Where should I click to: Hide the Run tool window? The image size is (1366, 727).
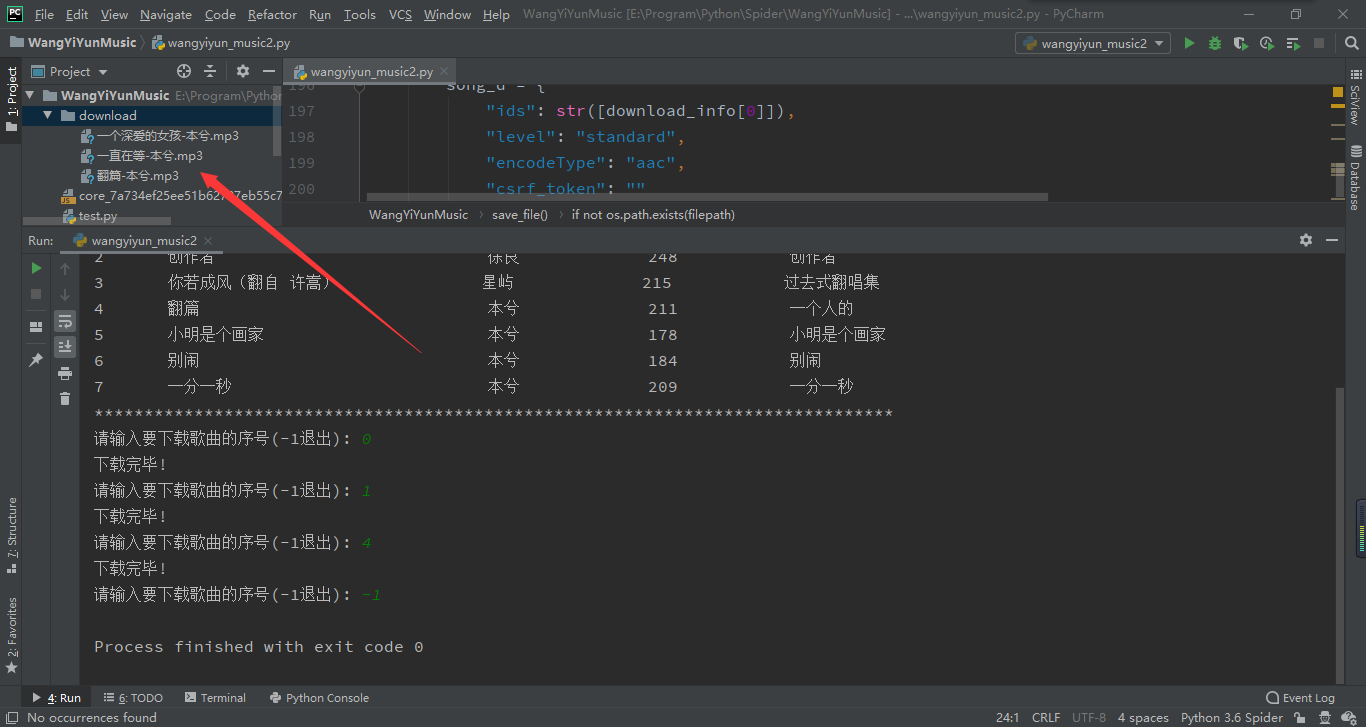(1332, 240)
